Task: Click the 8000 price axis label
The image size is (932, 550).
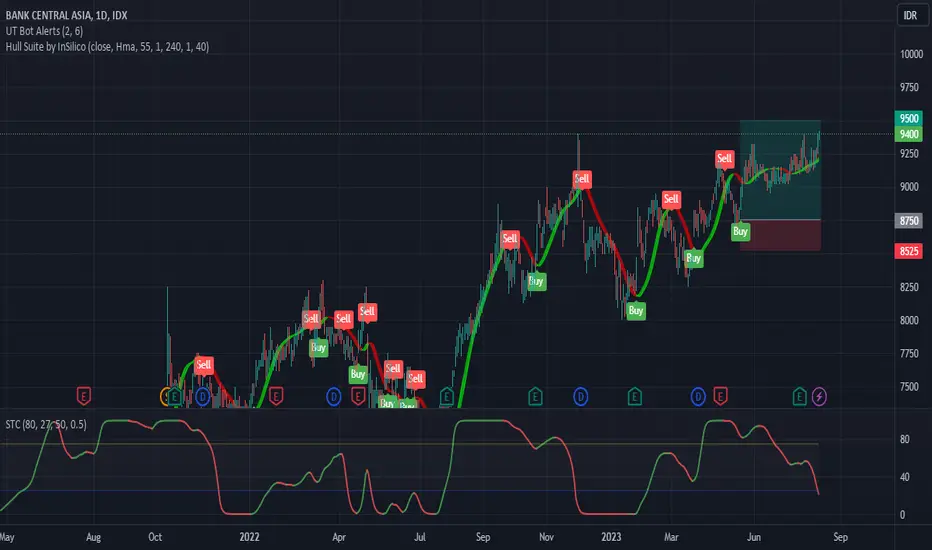Action: tap(909, 320)
